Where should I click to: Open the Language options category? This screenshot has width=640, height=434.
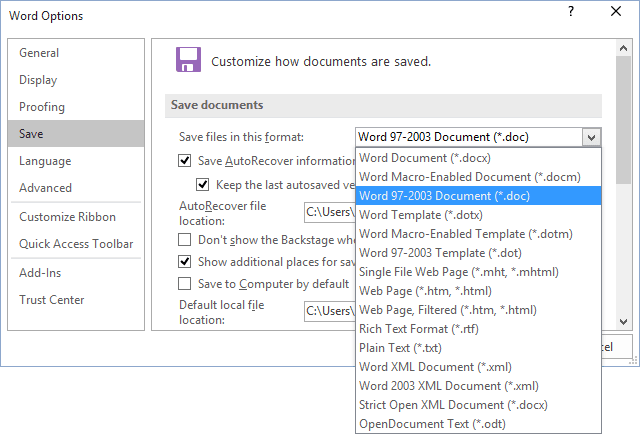[76, 161]
